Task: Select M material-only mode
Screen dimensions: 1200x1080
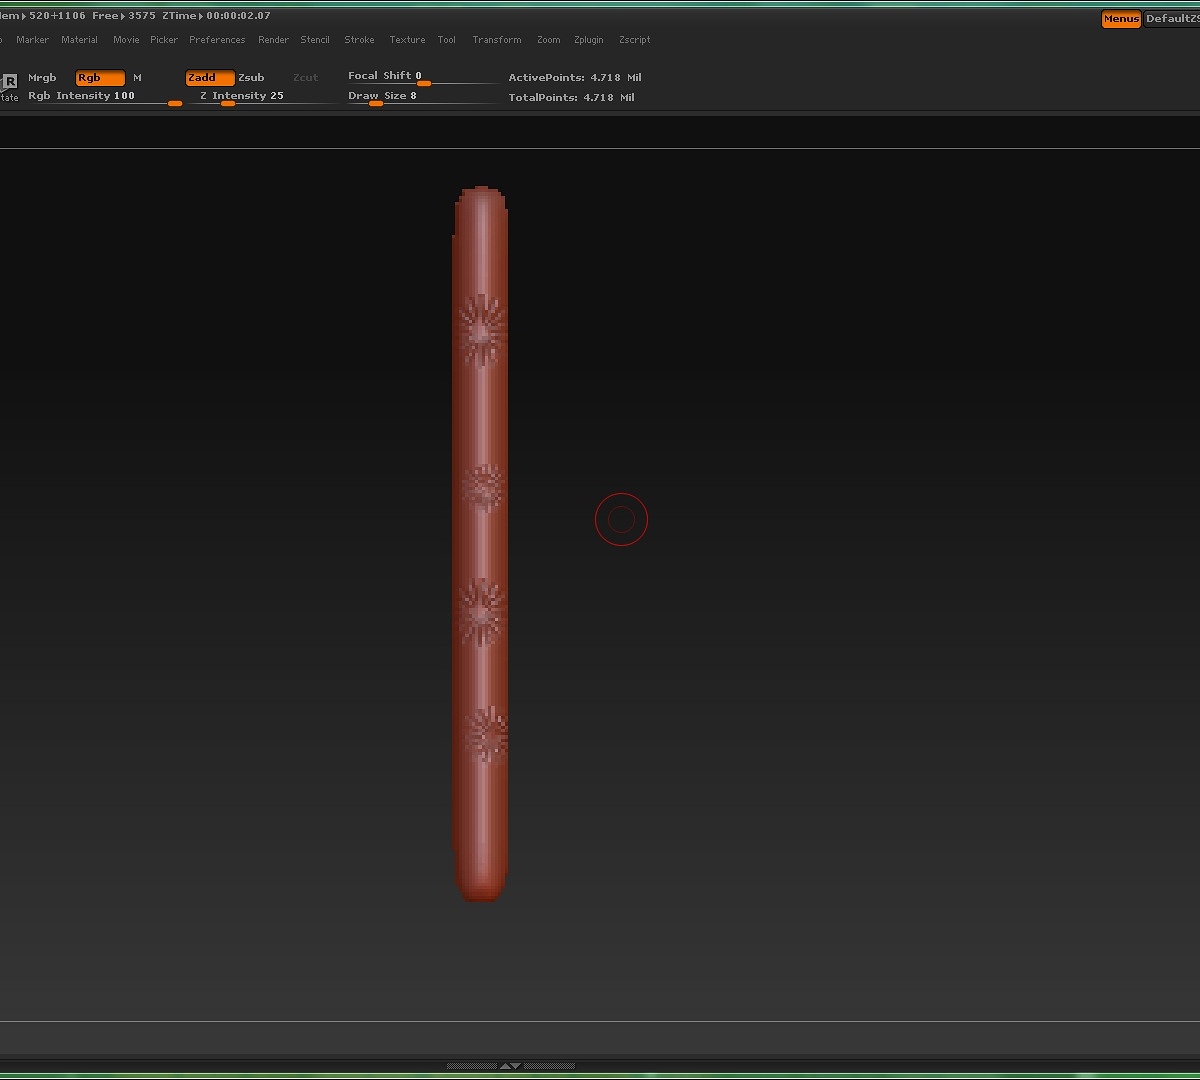Action: [x=137, y=77]
